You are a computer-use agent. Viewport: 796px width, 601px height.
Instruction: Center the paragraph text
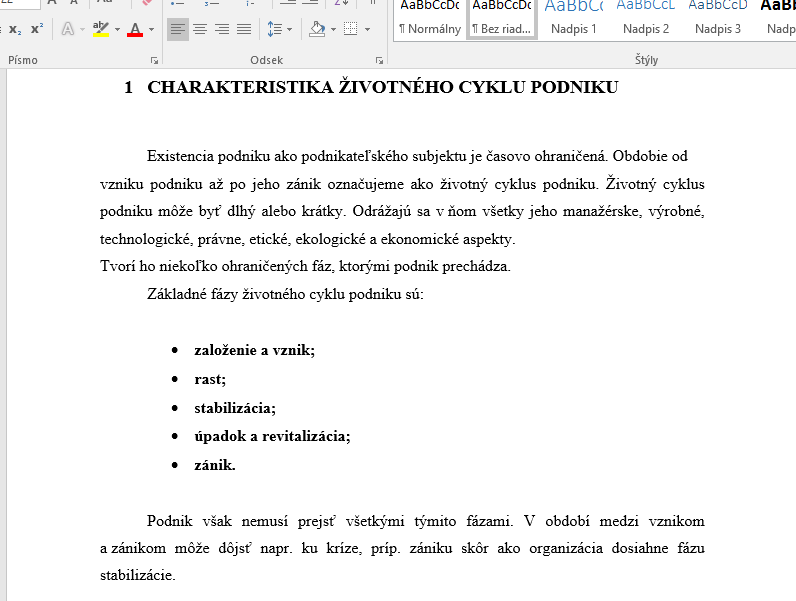[200, 29]
